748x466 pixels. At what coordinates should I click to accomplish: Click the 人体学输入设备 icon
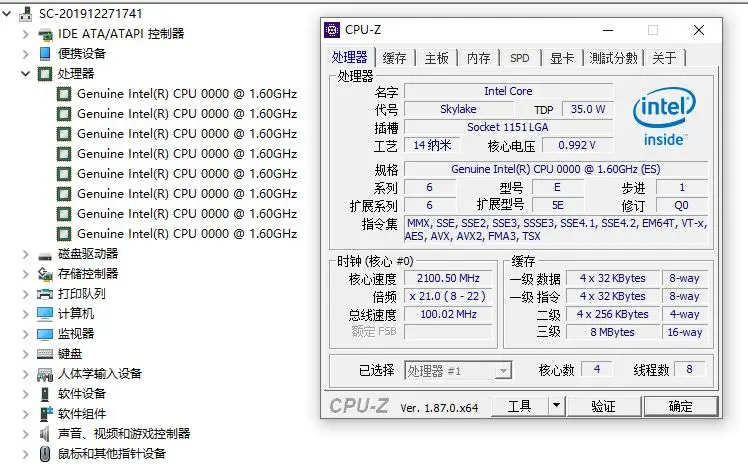click(45, 374)
